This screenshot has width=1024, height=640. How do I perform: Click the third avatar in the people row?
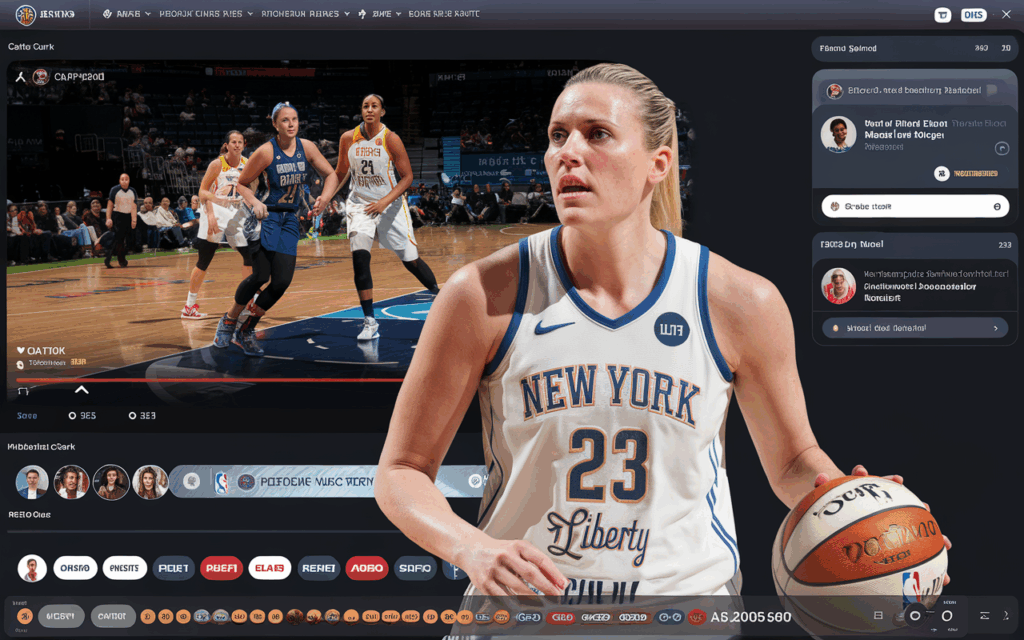click(111, 482)
